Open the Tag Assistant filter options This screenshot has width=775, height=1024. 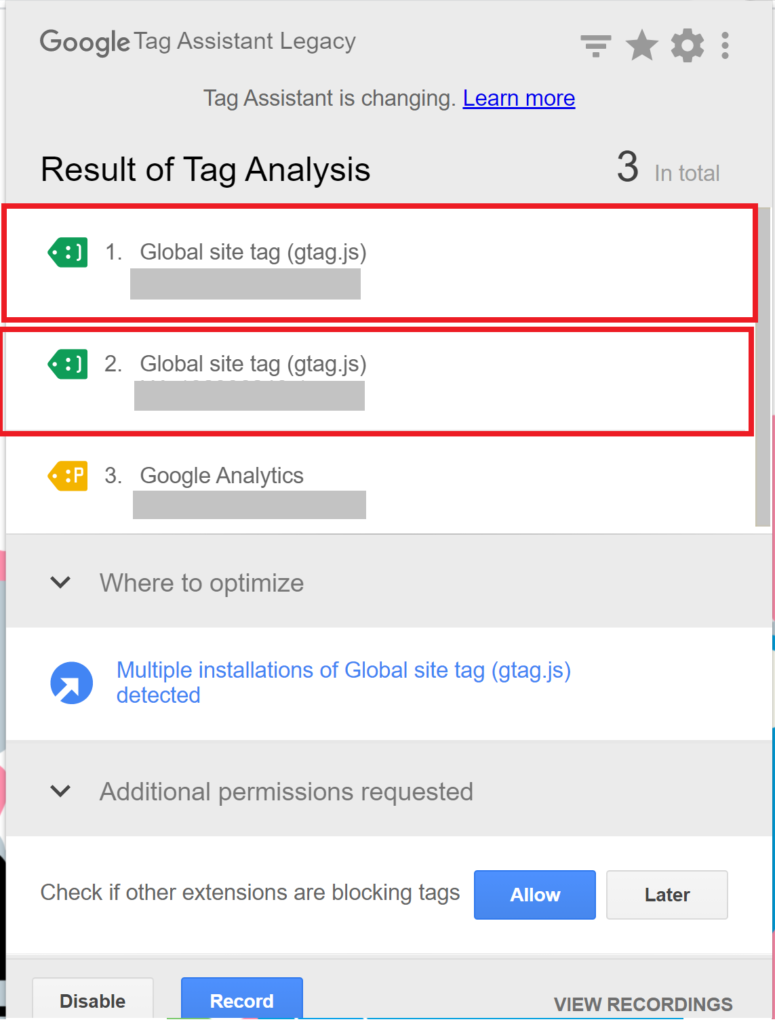tap(595, 45)
